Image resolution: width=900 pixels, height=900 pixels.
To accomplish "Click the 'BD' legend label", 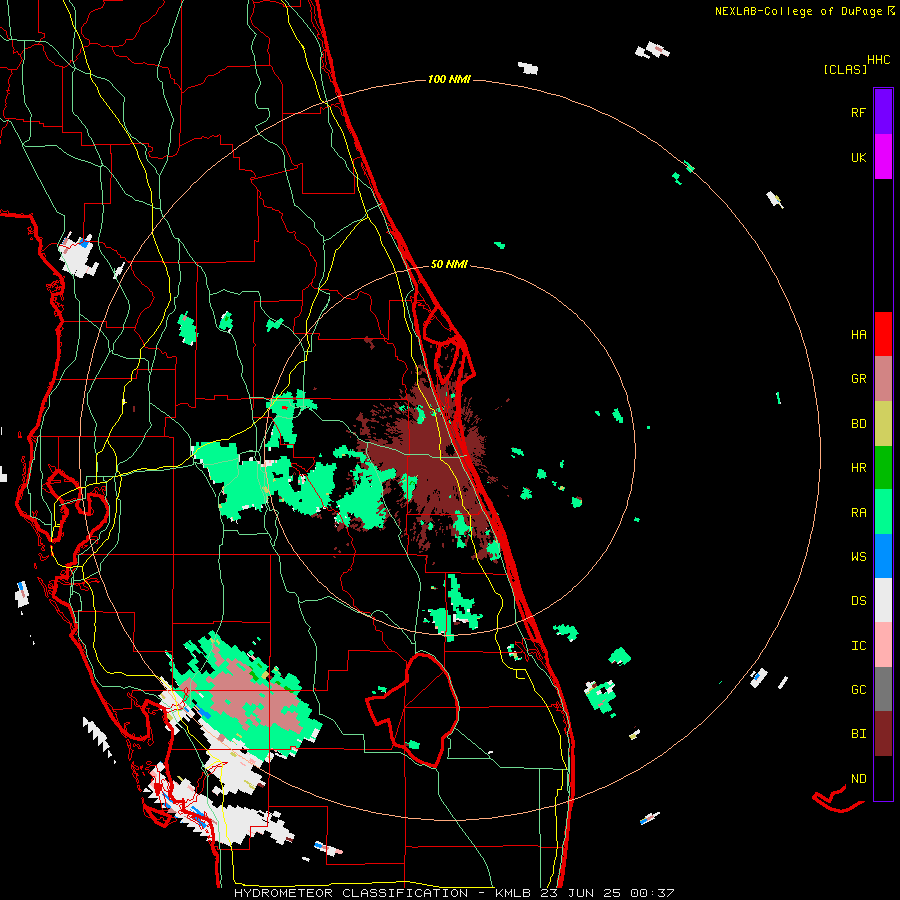I will point(858,424).
